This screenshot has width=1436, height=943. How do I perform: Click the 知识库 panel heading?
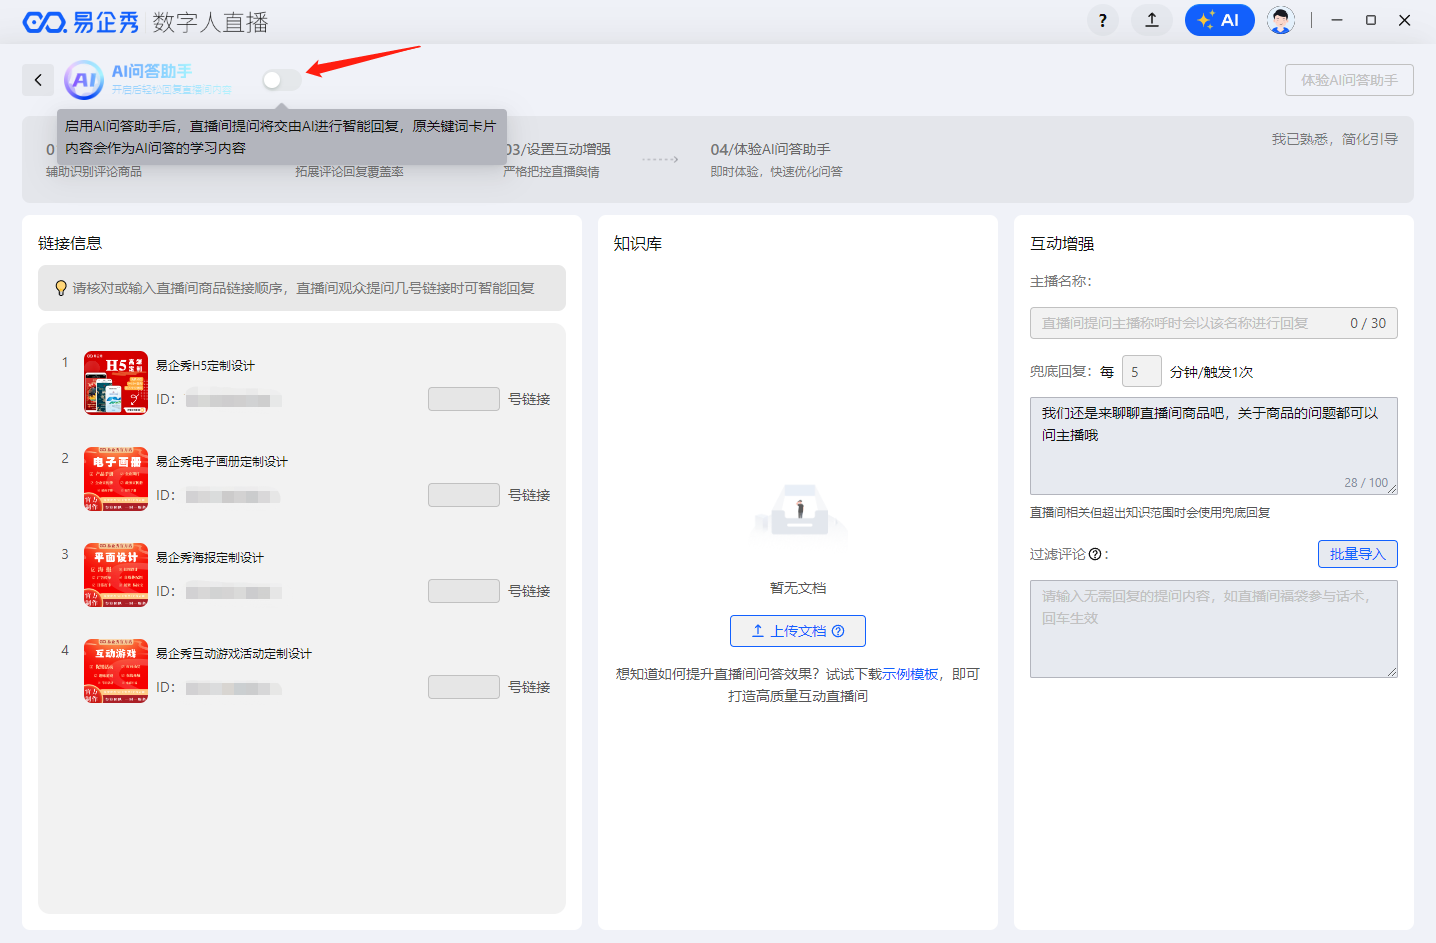coord(638,243)
